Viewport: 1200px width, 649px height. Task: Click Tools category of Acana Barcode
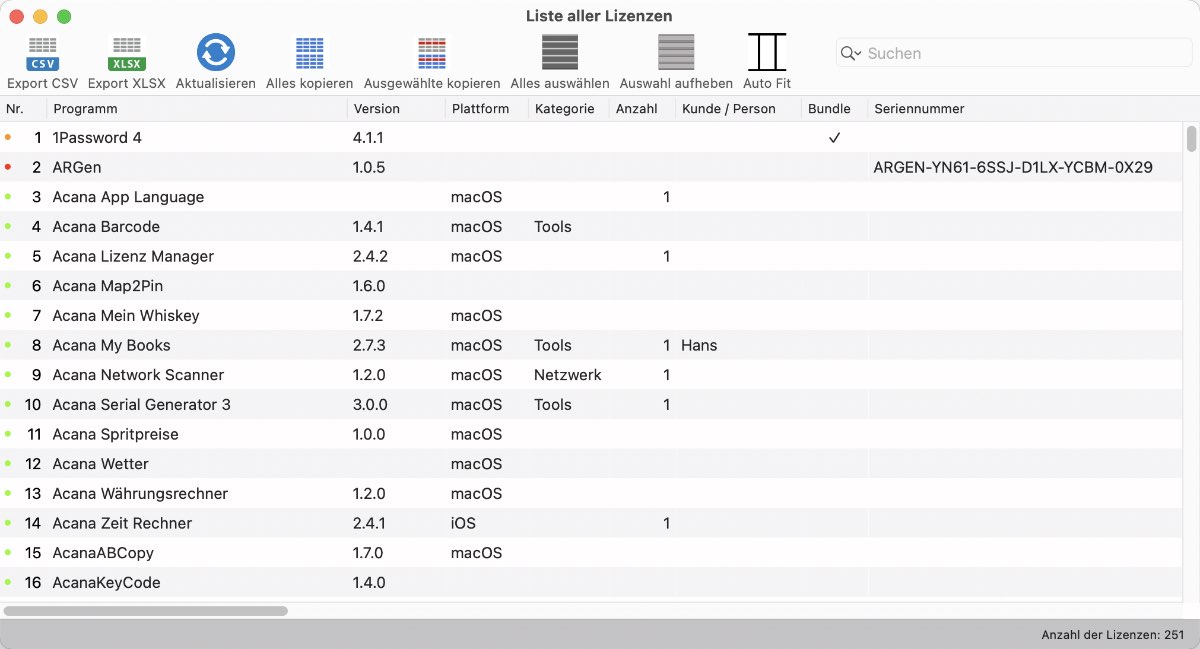[x=553, y=227]
